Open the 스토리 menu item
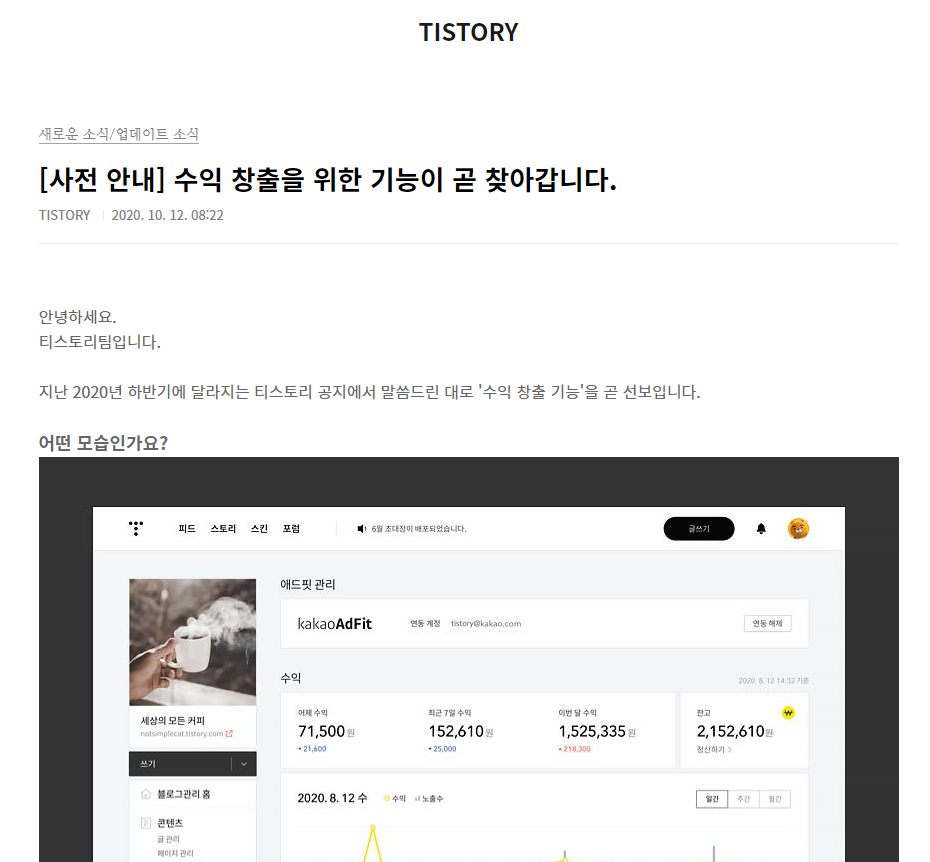The height and width of the screenshot is (862, 930). click(223, 529)
